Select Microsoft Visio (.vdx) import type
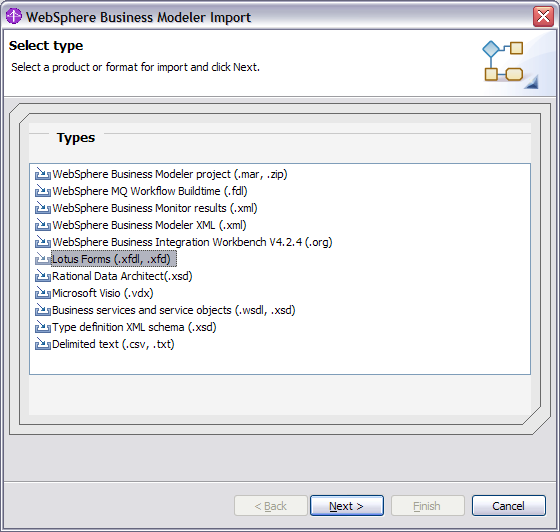The image size is (560, 532). pyautogui.click(x=102, y=293)
